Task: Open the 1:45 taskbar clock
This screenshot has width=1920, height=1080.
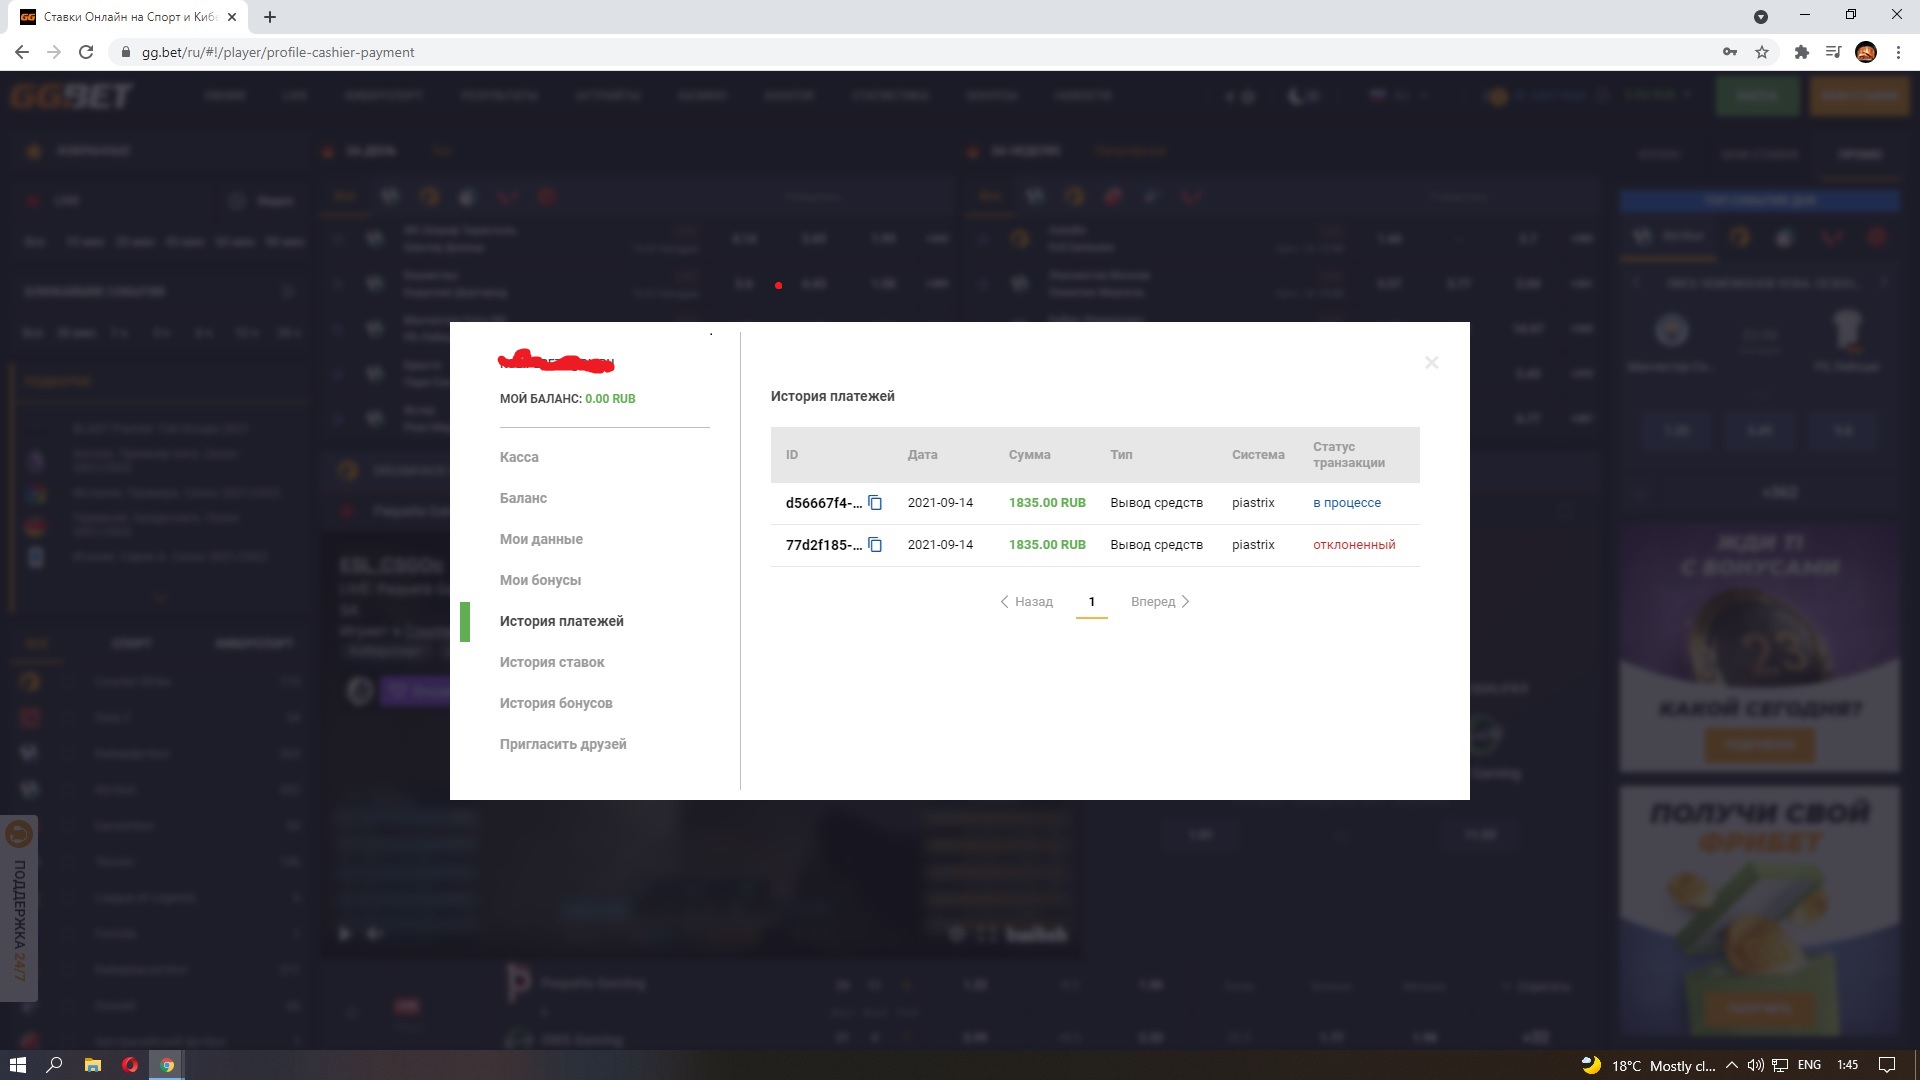Action: (1848, 1065)
